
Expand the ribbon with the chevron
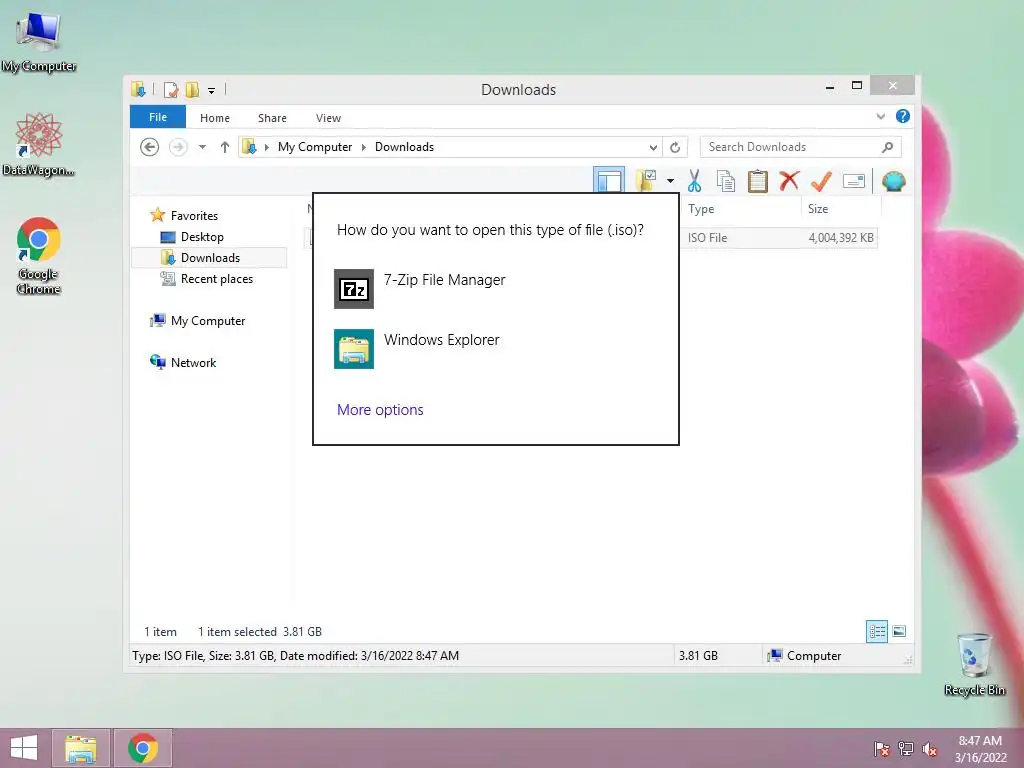pos(880,116)
